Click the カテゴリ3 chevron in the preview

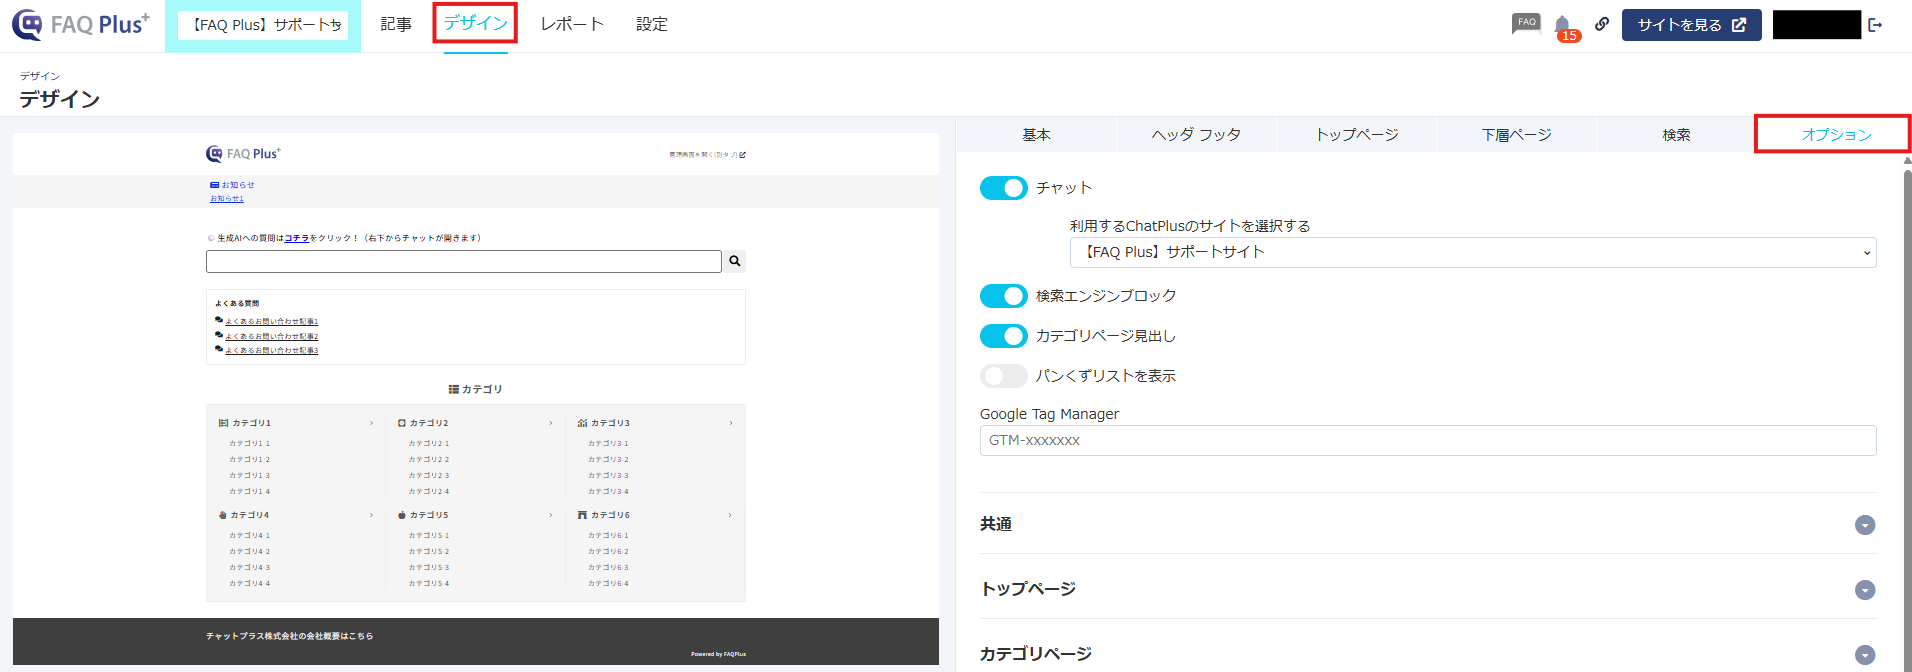click(x=731, y=423)
